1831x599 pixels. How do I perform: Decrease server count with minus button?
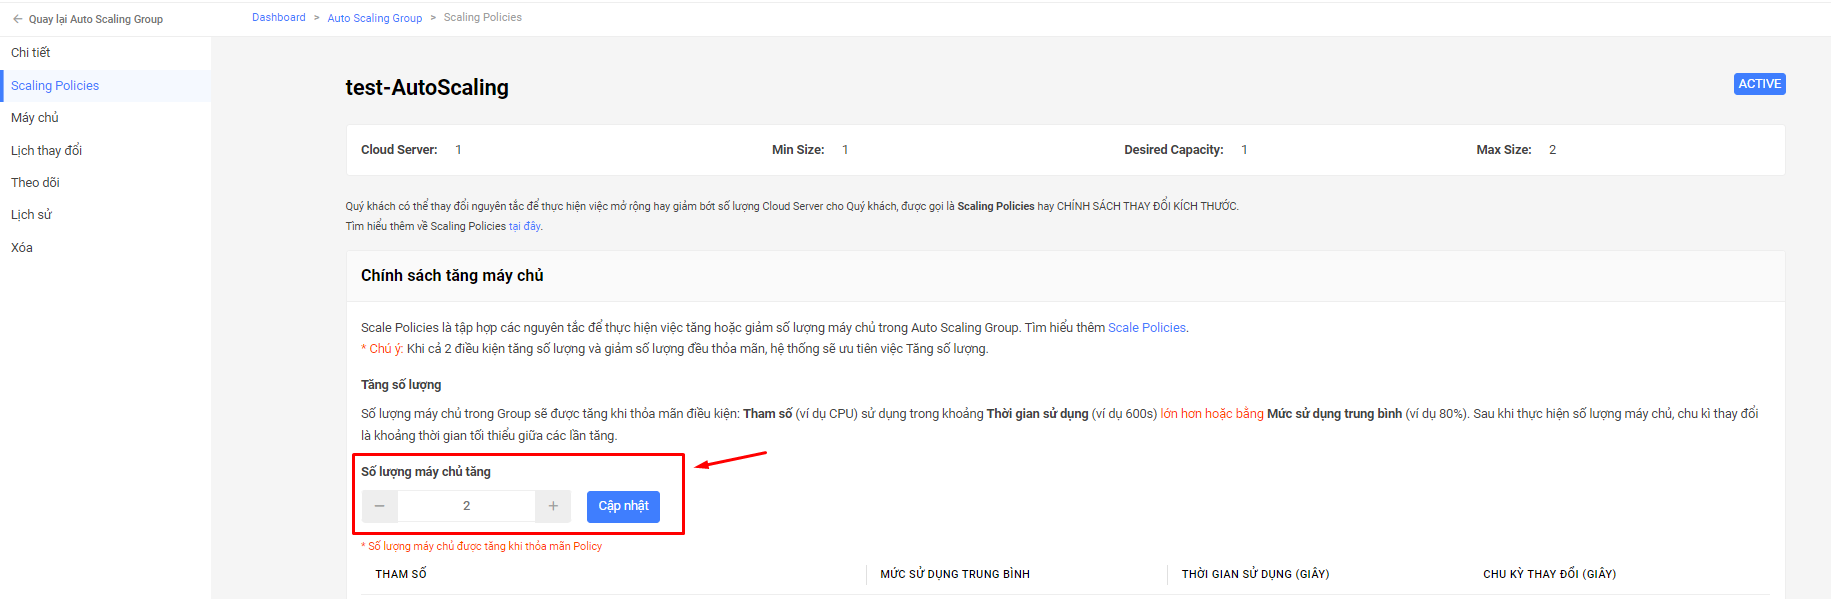point(379,506)
